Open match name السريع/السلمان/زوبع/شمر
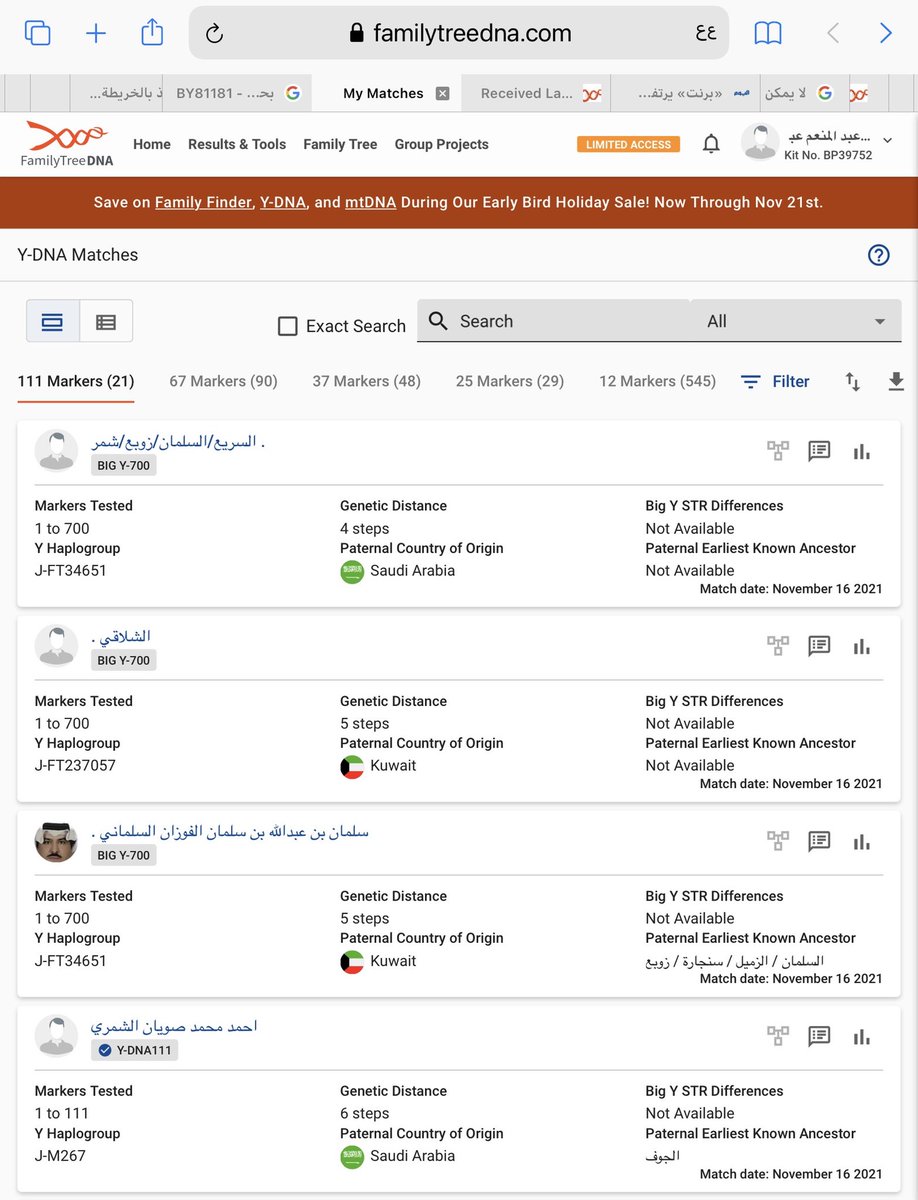 coord(178,442)
